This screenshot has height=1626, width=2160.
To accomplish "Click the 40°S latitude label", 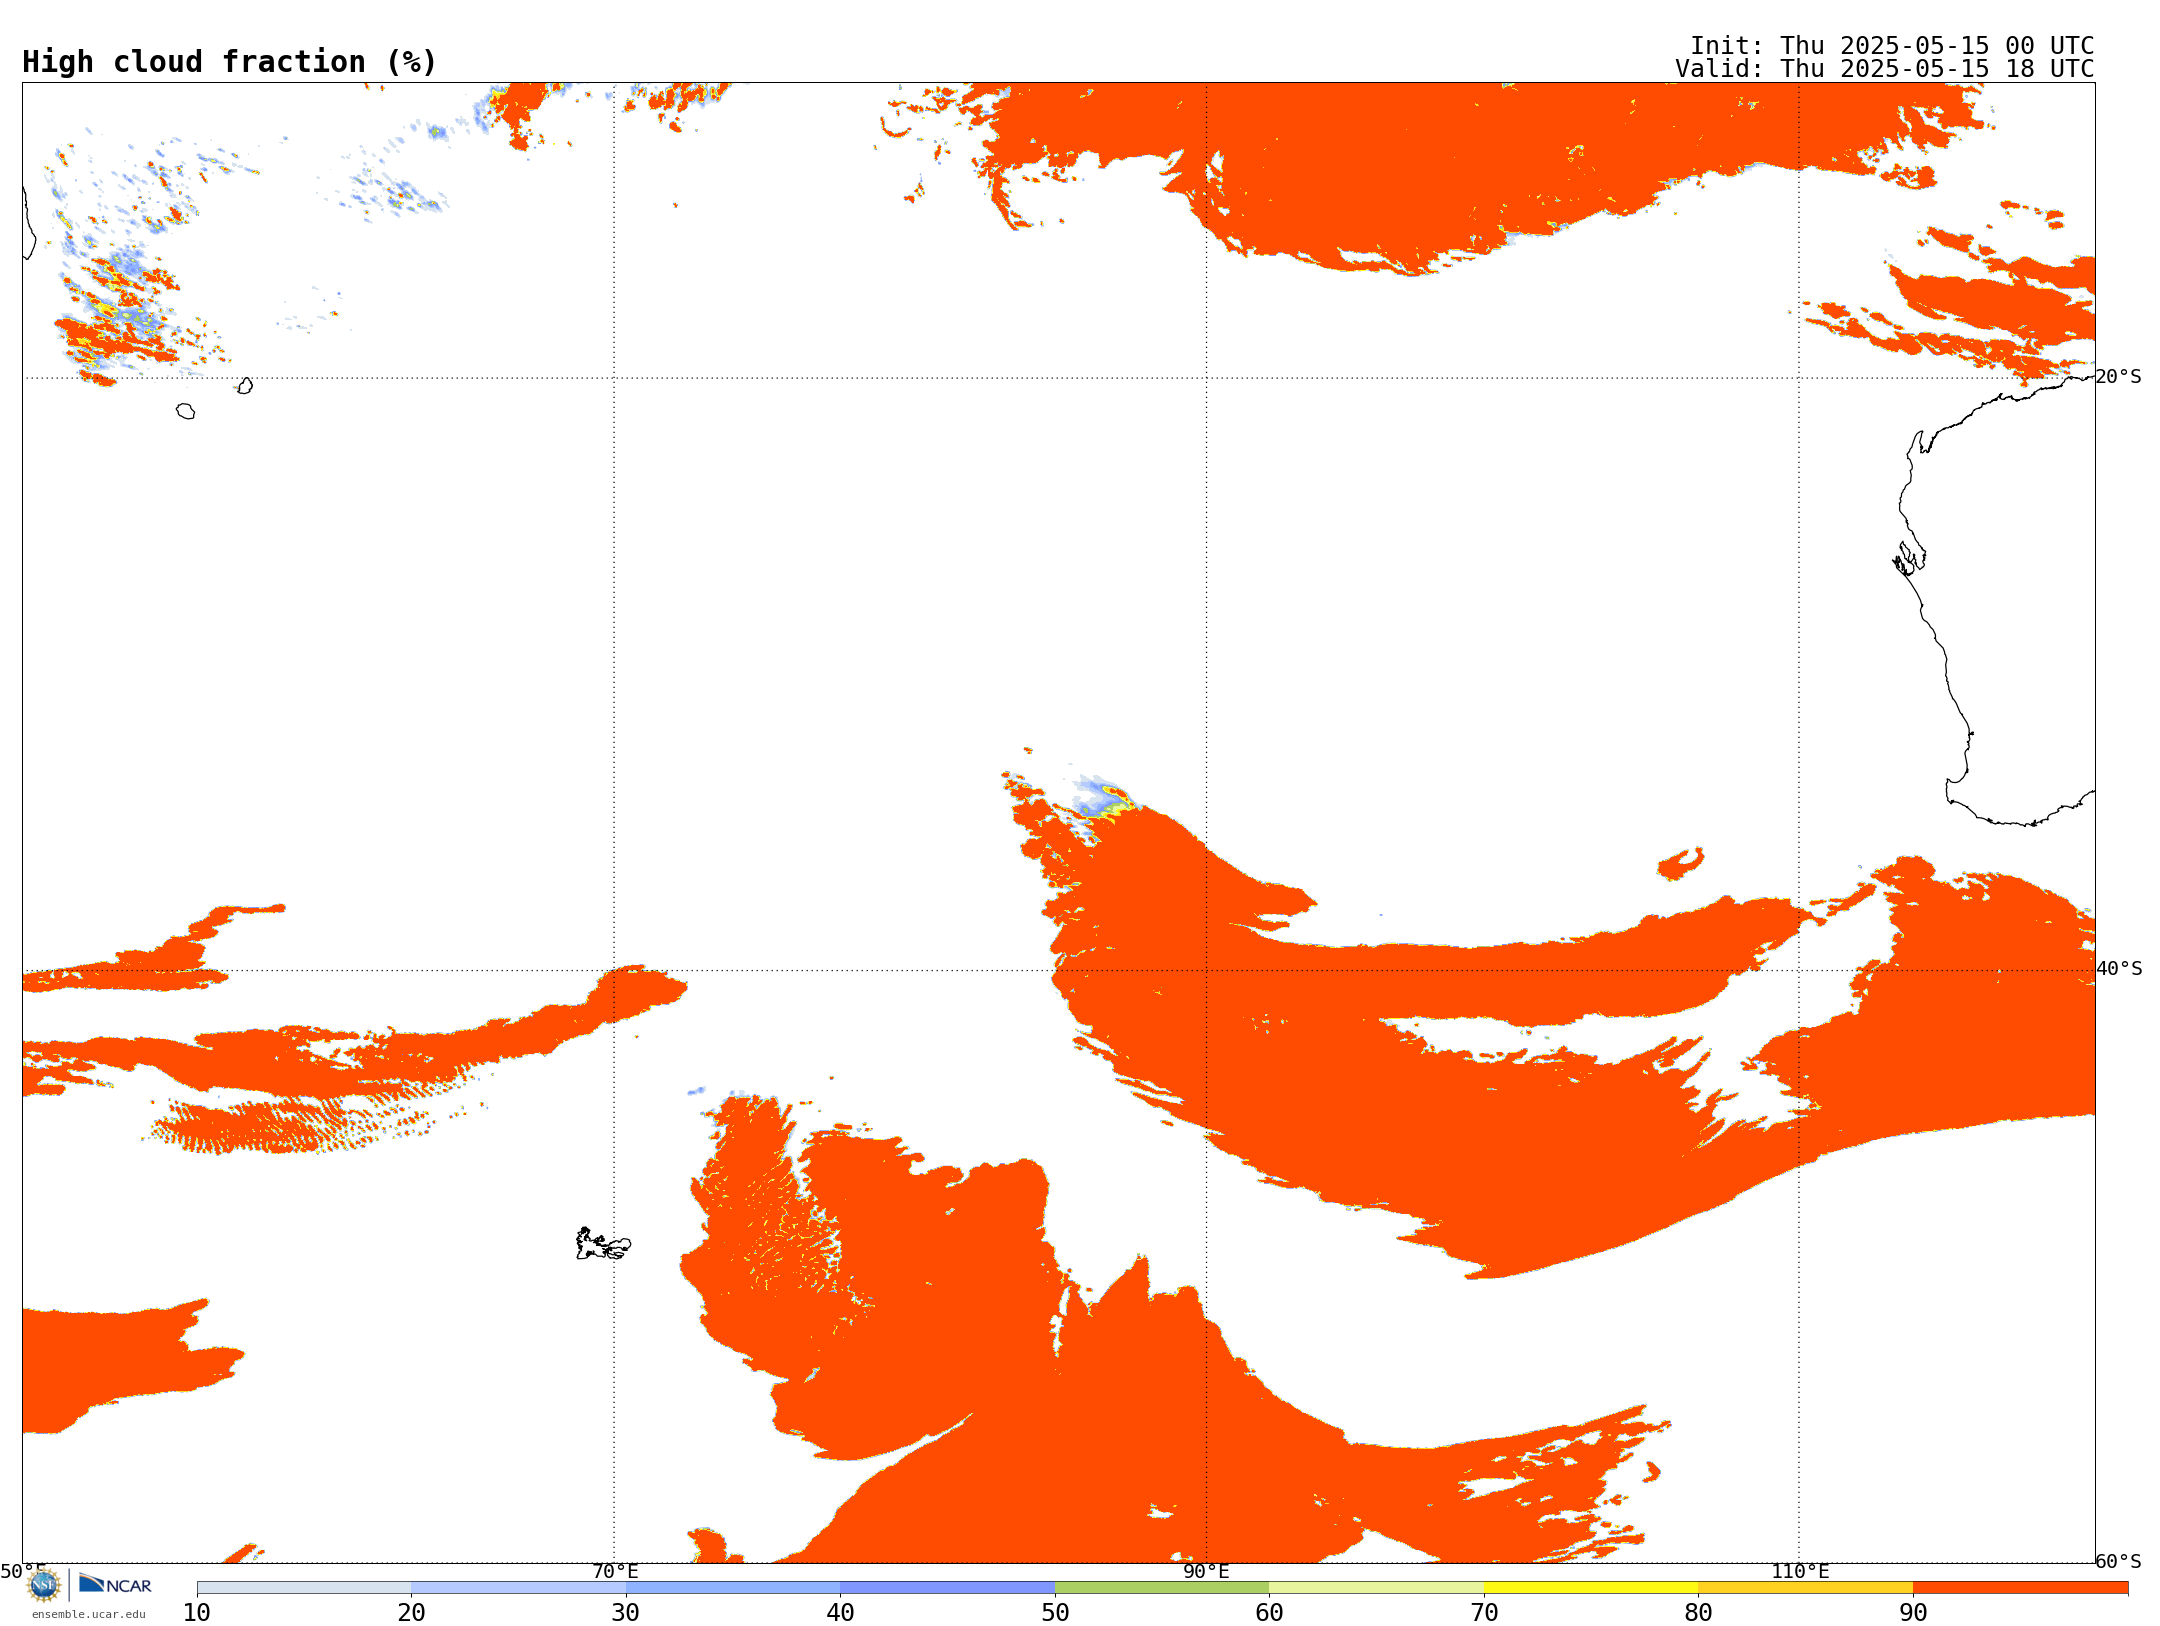I will tap(2119, 969).
